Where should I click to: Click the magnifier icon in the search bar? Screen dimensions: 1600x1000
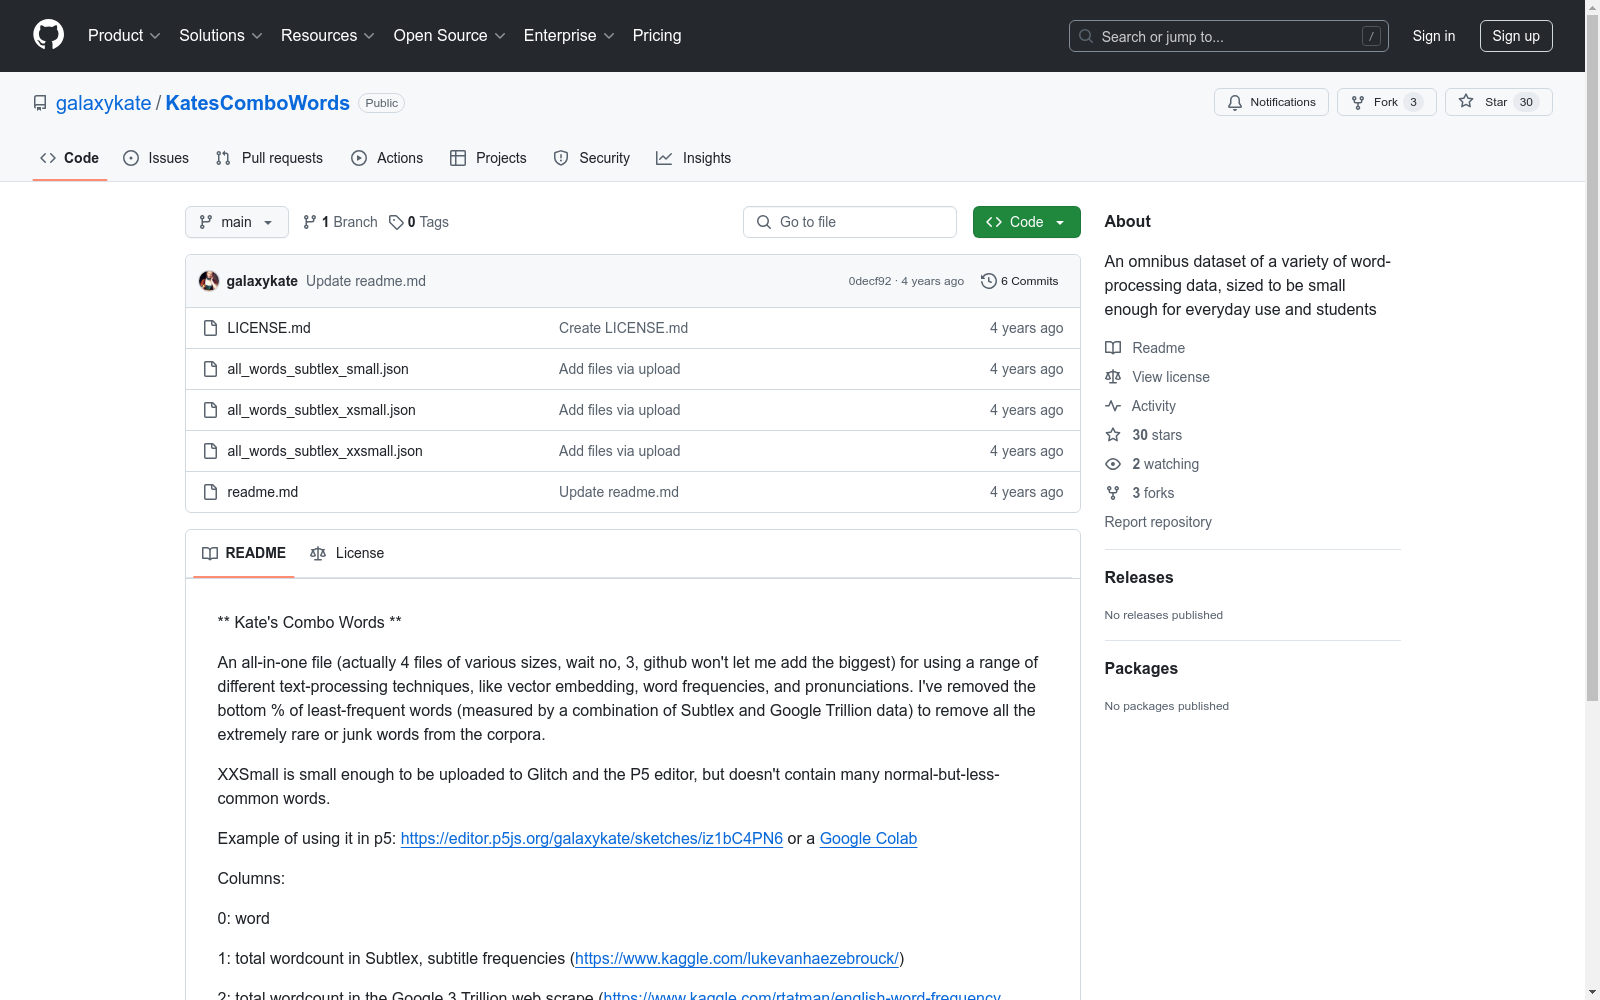(x=1086, y=36)
